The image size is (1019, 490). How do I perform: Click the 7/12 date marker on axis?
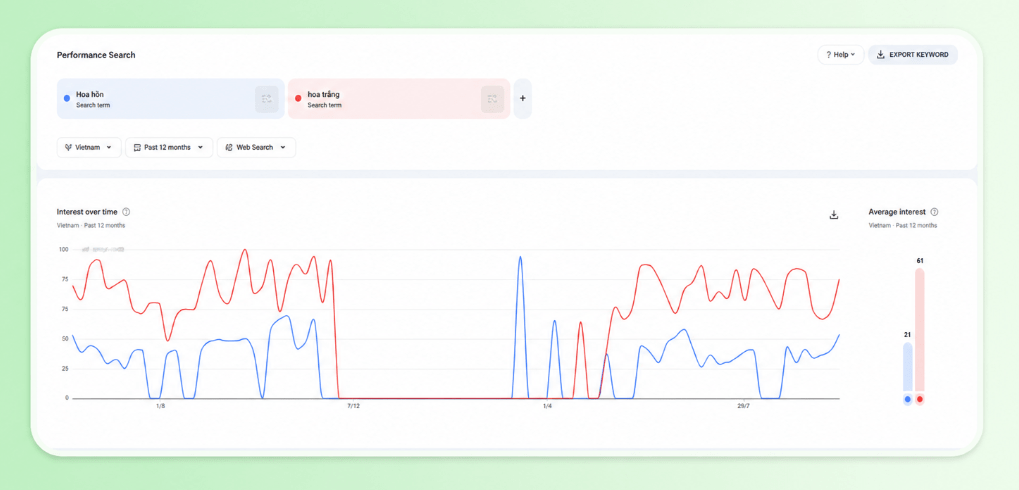click(x=353, y=406)
